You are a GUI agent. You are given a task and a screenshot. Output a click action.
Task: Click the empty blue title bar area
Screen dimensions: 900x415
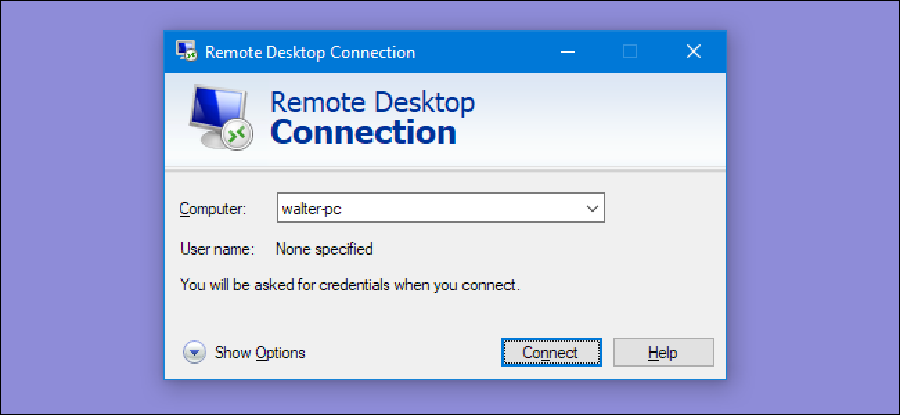(x=480, y=51)
